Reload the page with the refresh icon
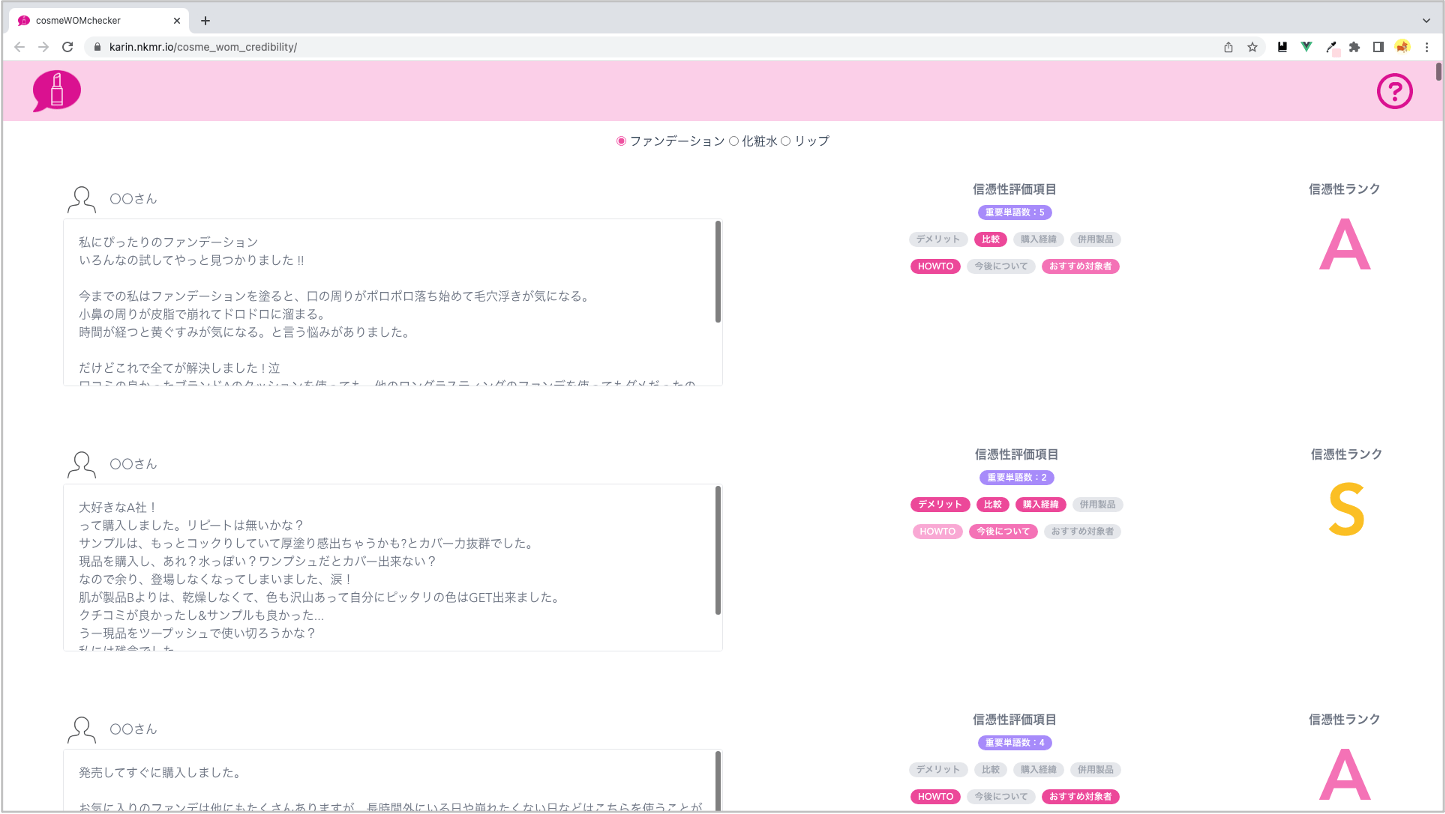Image resolution: width=1445 pixels, height=814 pixels. point(67,46)
